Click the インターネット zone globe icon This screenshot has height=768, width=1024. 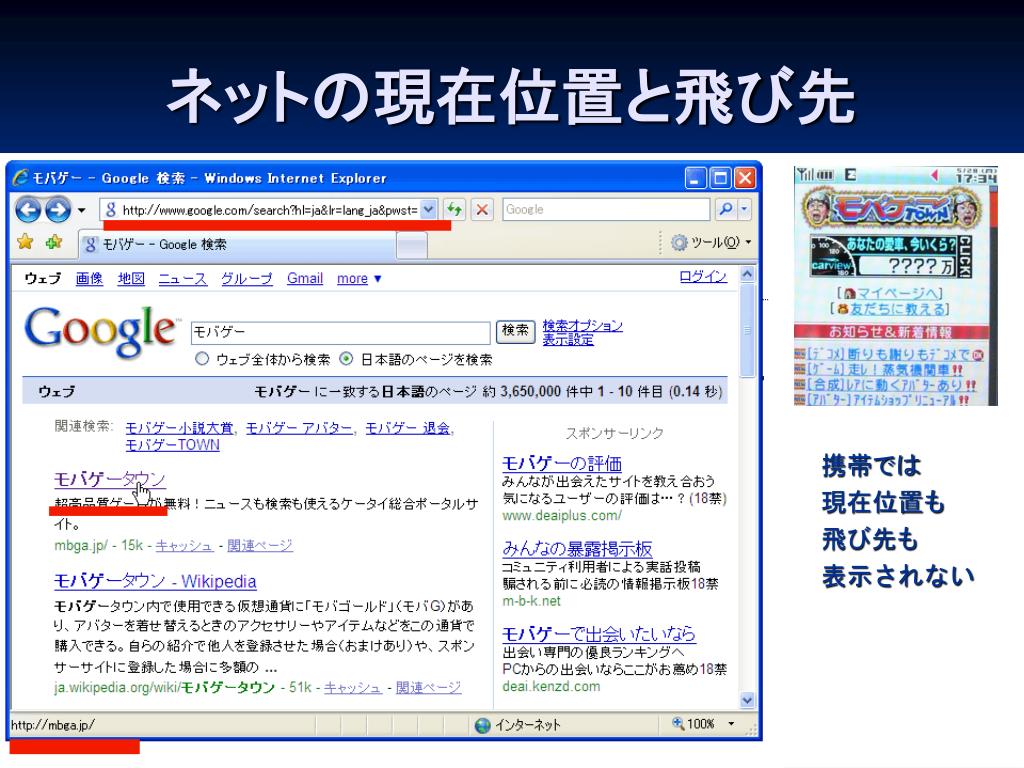[x=483, y=726]
